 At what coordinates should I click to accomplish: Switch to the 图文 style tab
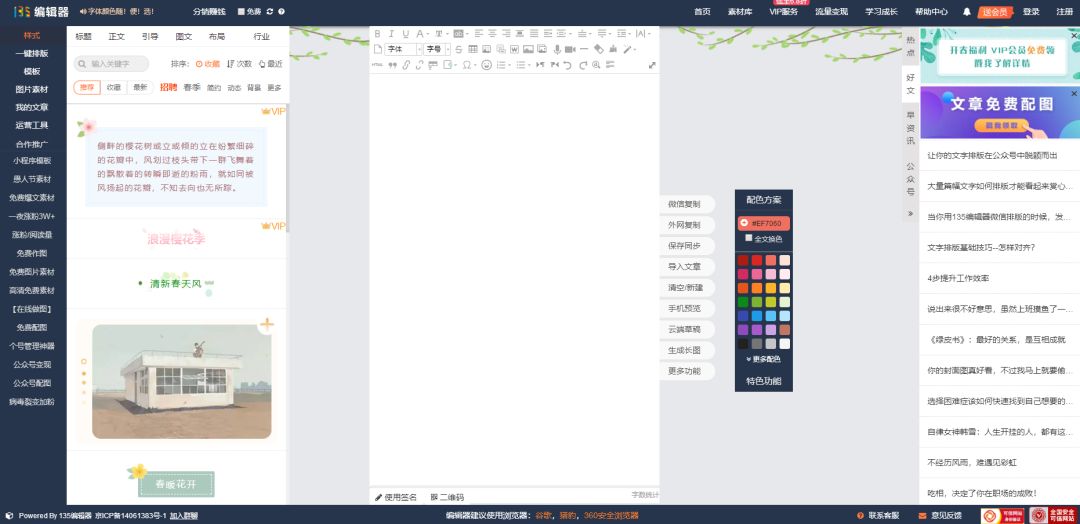[x=183, y=36]
